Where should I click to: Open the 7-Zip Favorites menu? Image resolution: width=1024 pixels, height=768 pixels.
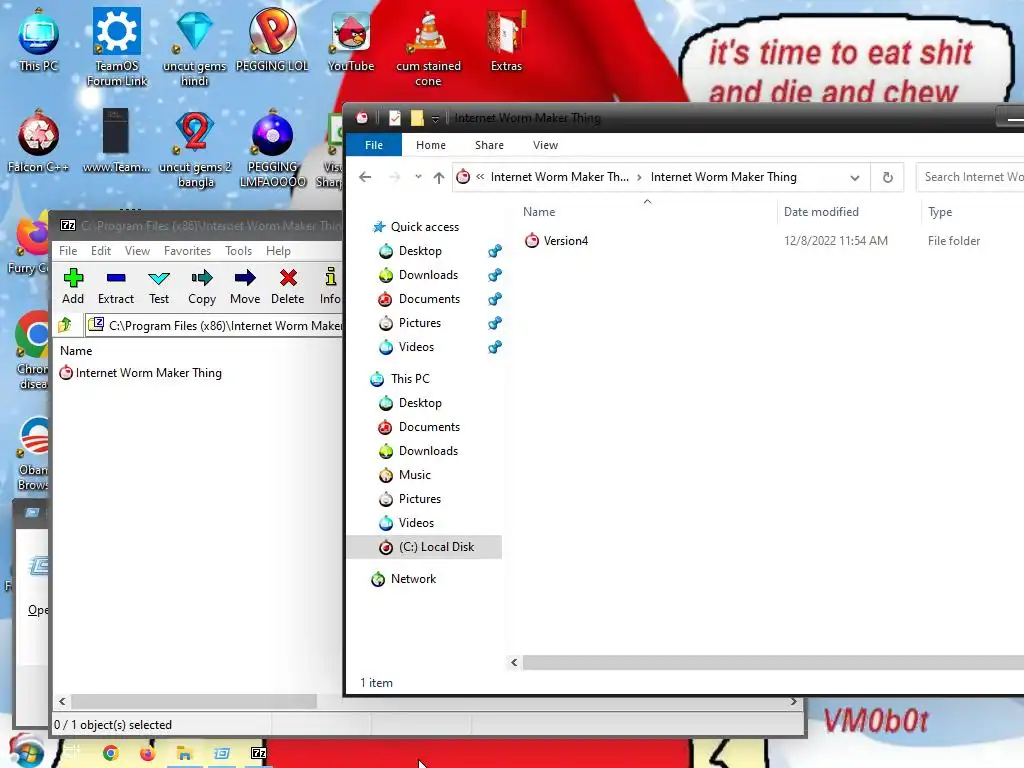(x=187, y=251)
